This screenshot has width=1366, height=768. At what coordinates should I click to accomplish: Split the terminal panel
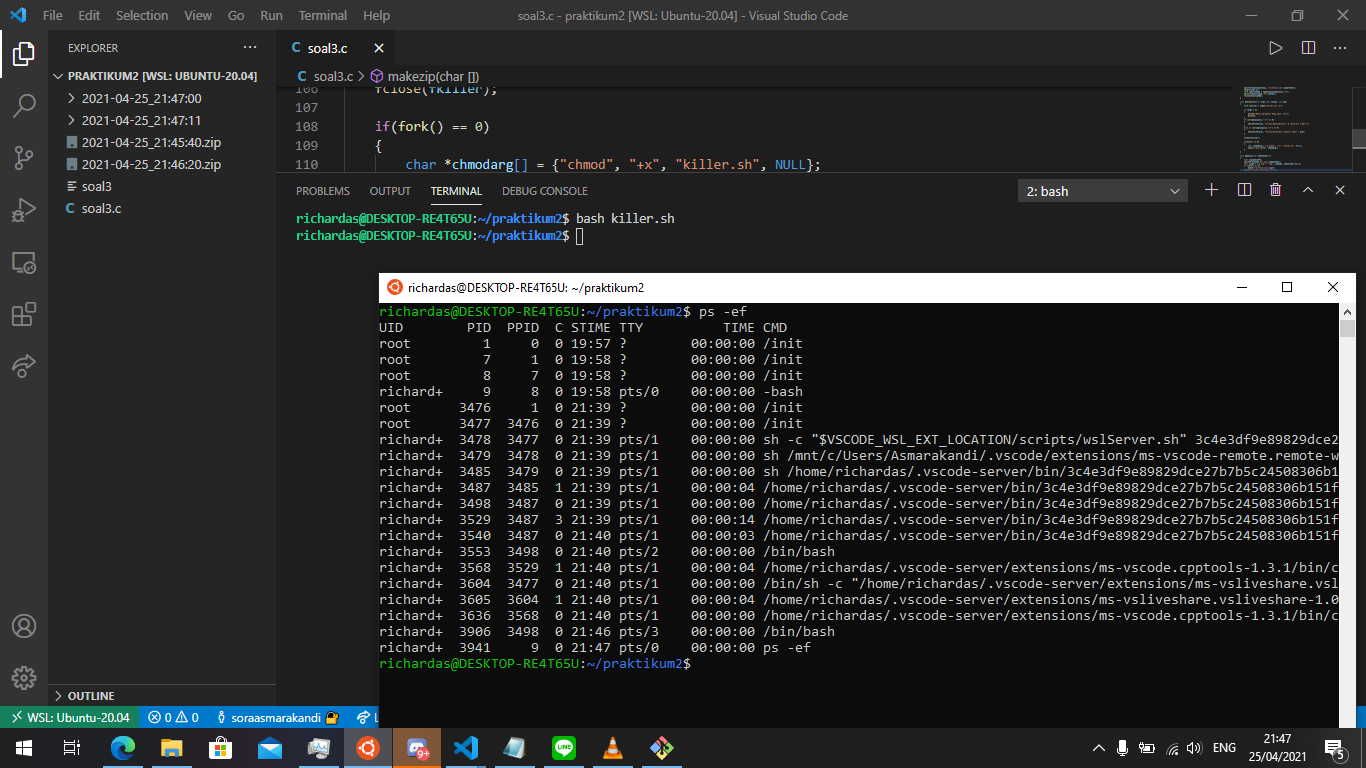coord(1244,190)
